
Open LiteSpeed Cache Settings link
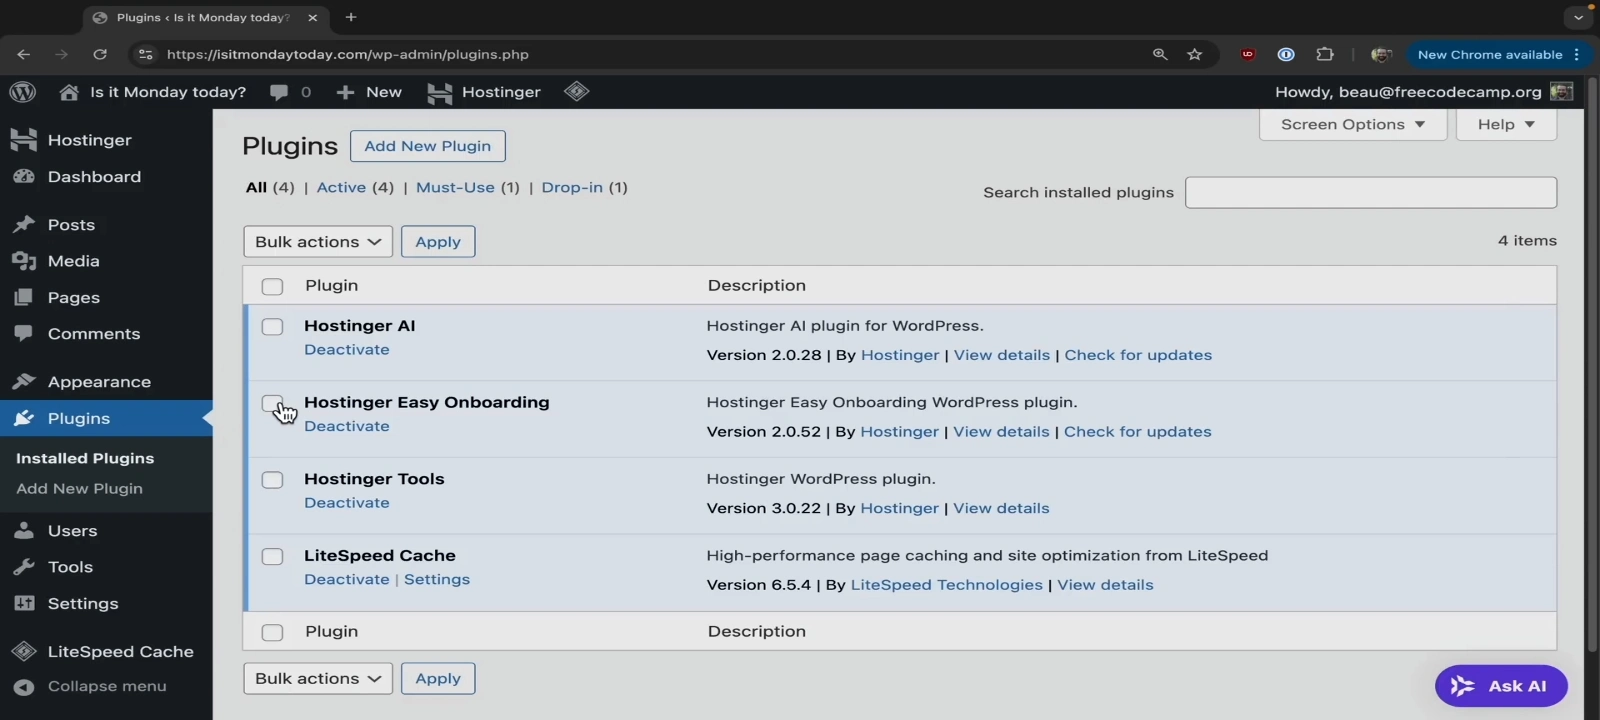click(437, 580)
